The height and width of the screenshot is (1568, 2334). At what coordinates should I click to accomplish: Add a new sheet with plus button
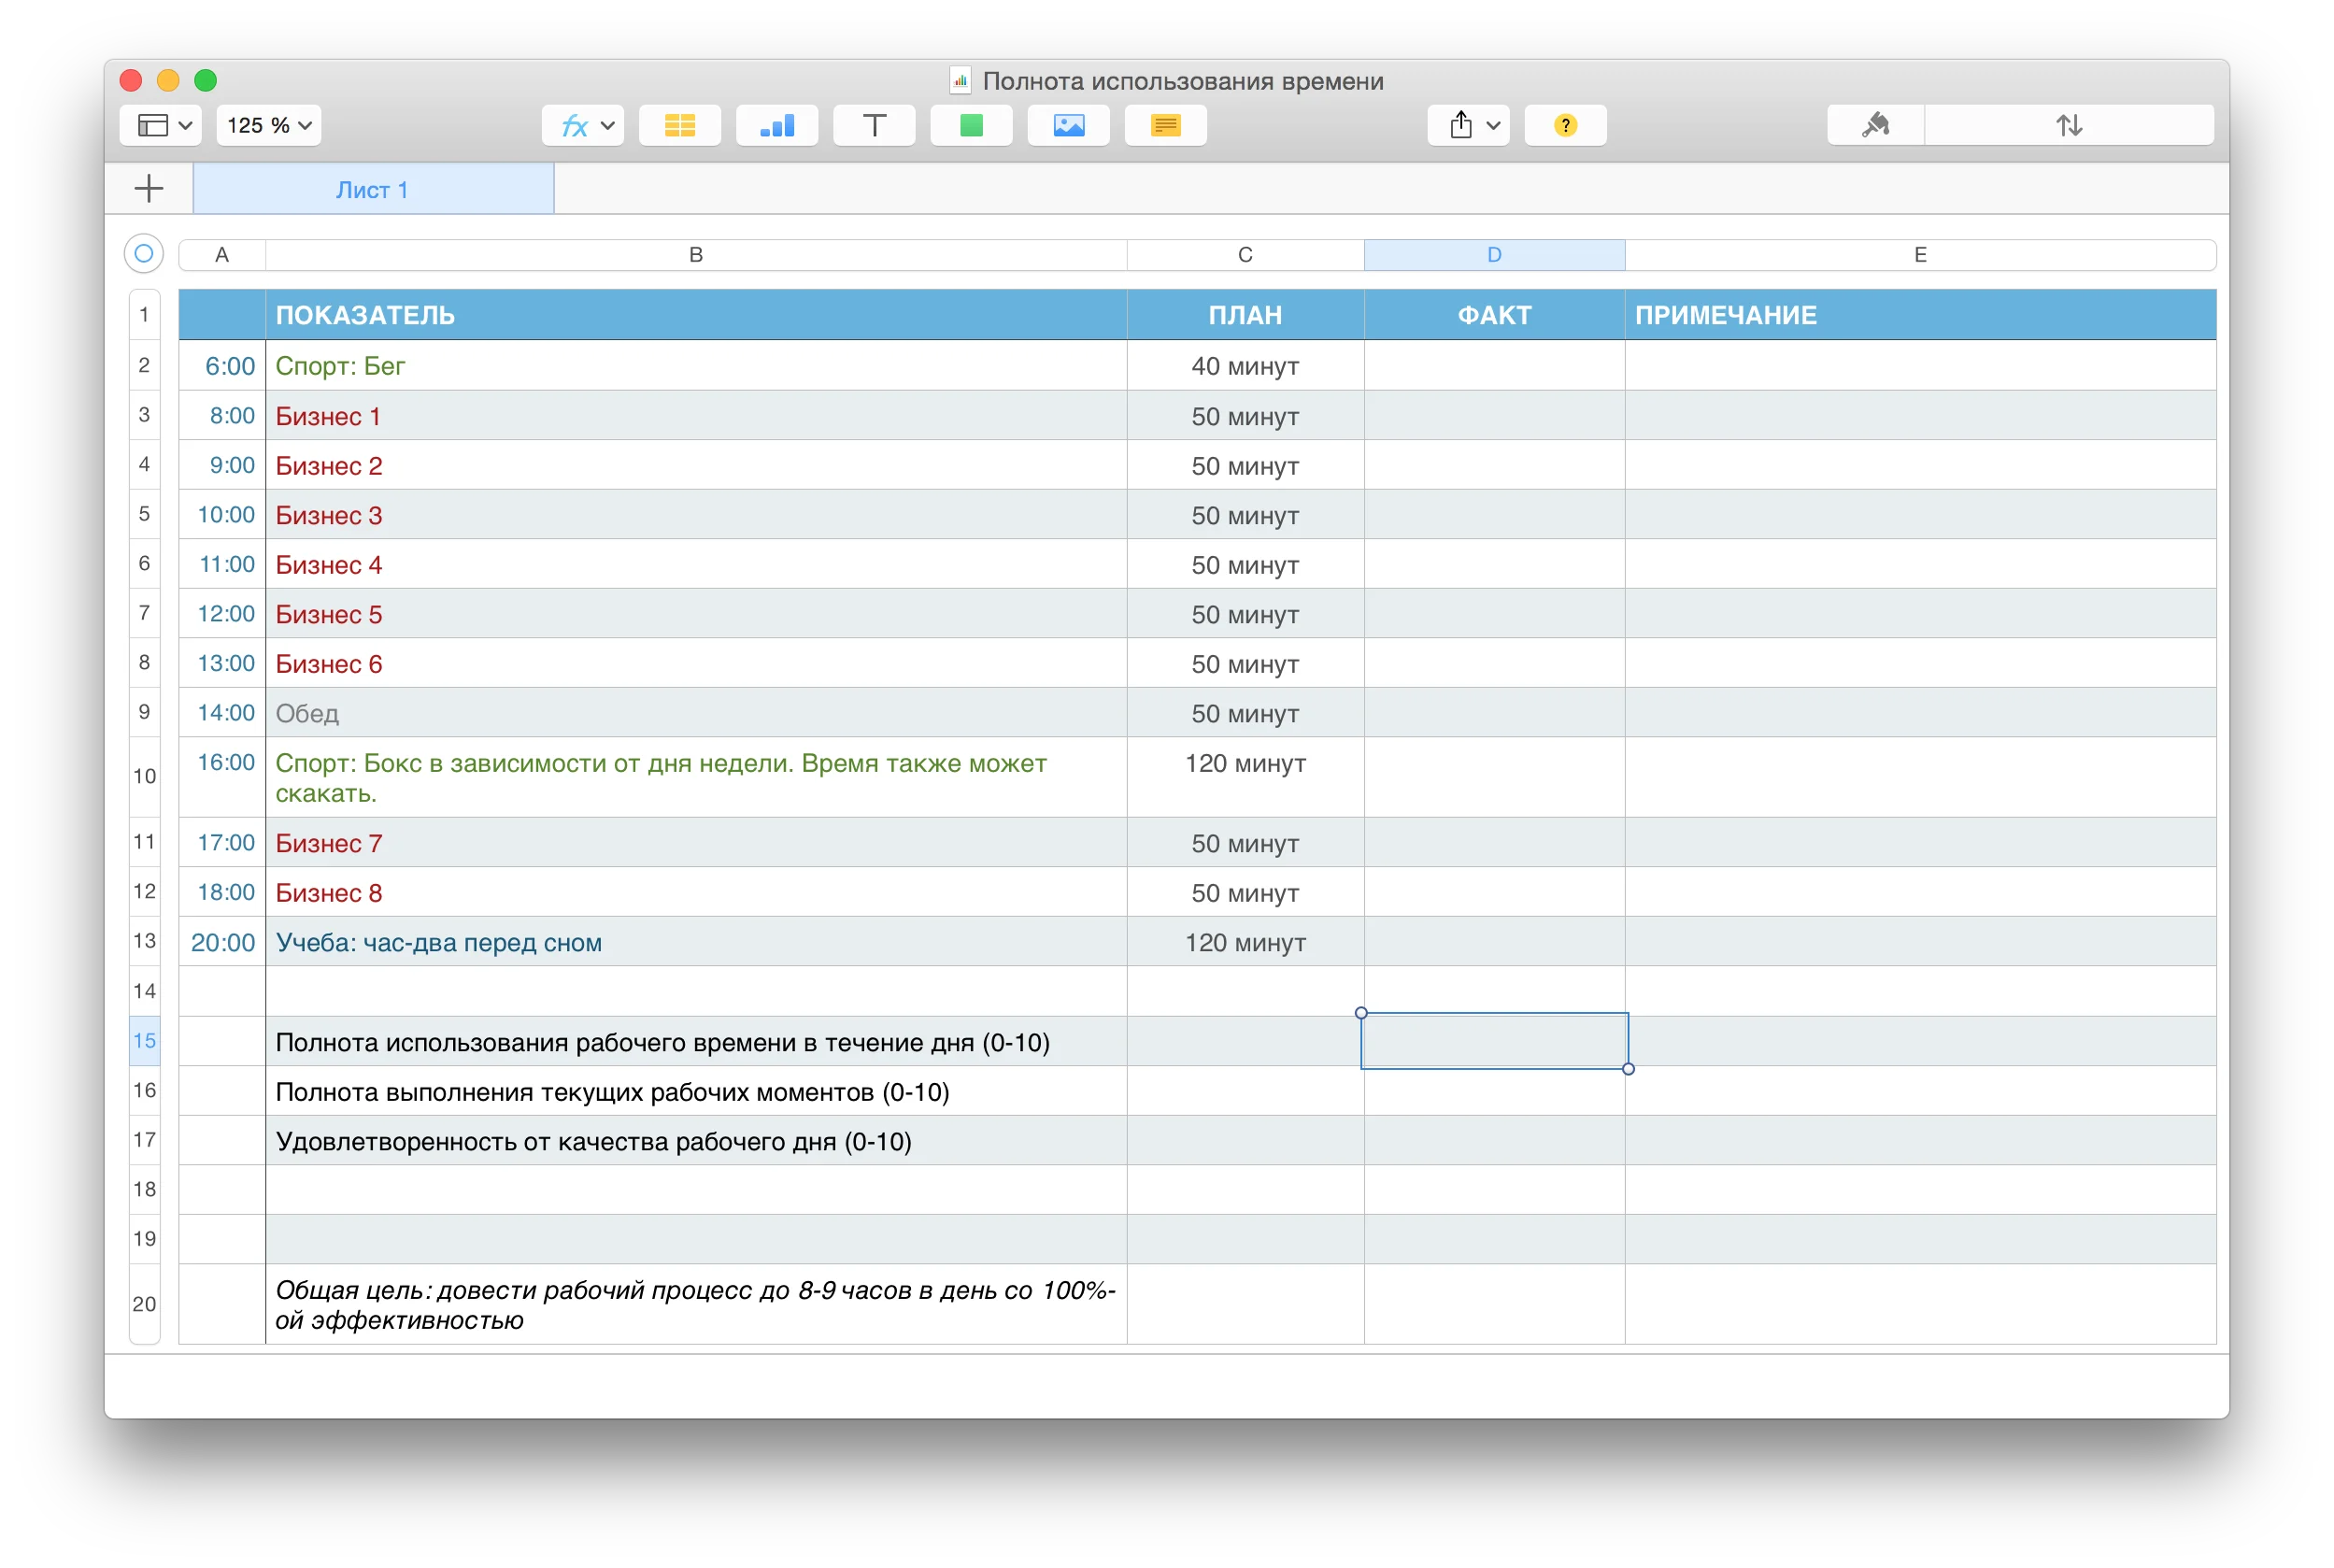(149, 189)
